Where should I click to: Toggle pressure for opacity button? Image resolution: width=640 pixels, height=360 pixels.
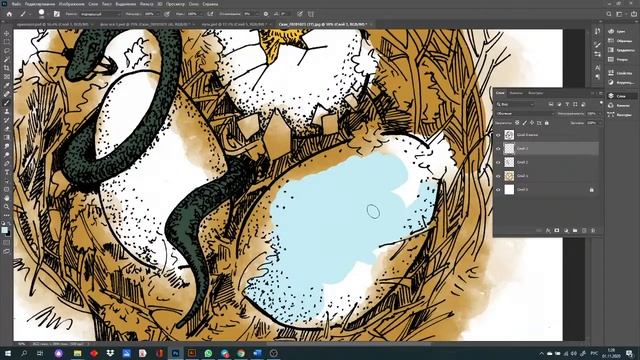point(167,14)
